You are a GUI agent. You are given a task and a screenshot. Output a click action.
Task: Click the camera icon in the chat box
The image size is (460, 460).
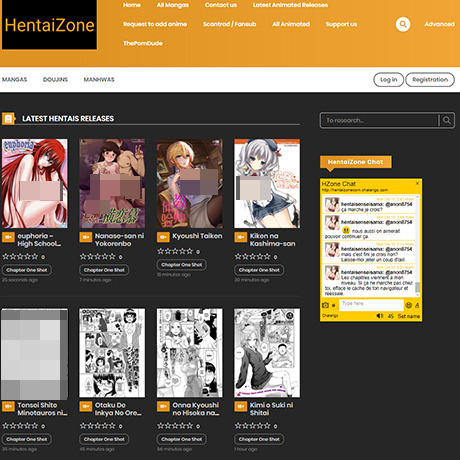(325, 305)
